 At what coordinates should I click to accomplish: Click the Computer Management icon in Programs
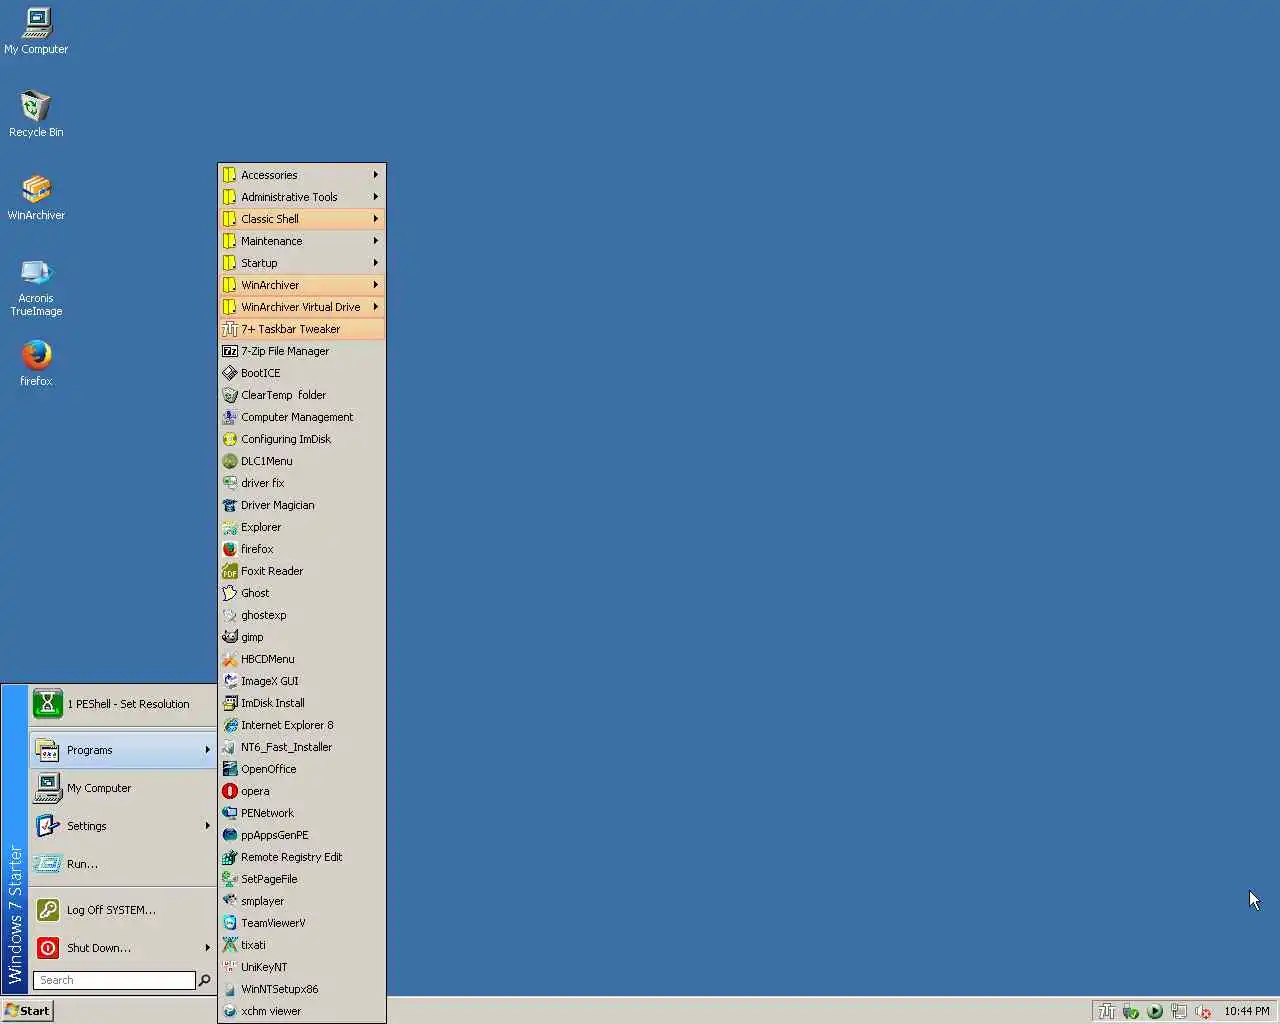230,417
